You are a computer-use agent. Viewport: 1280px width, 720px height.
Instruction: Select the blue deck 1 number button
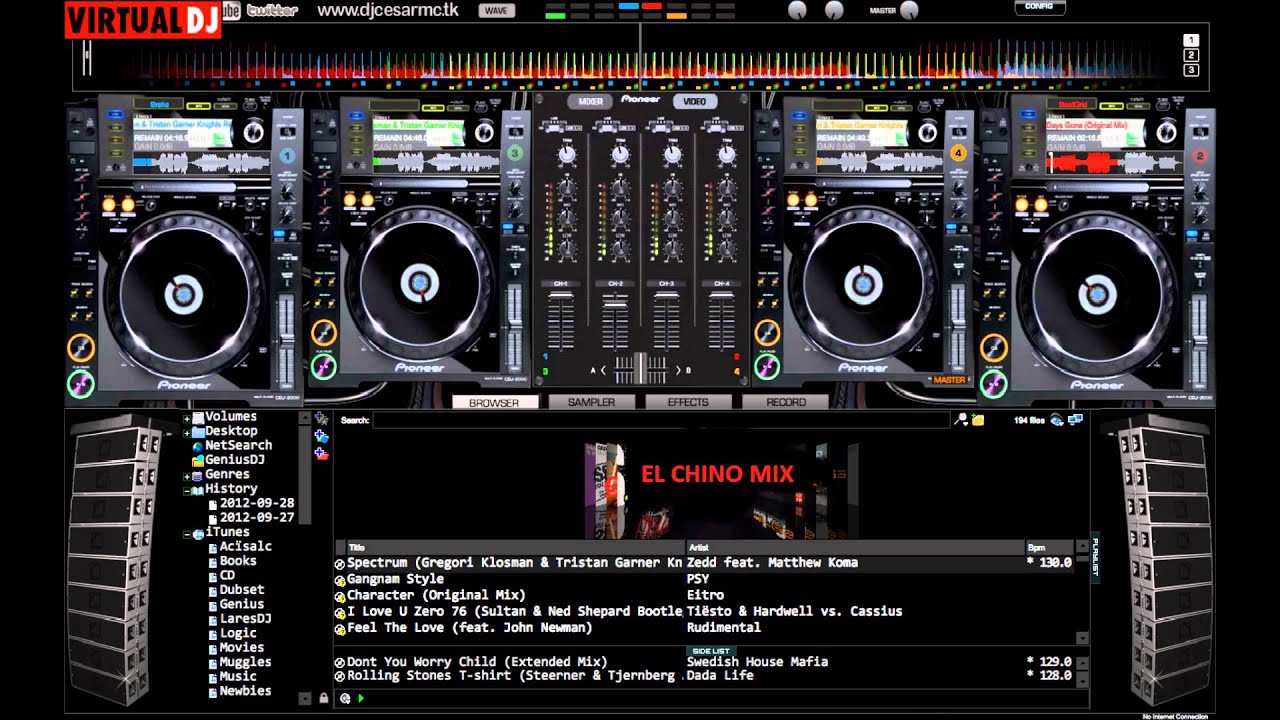[x=288, y=156]
